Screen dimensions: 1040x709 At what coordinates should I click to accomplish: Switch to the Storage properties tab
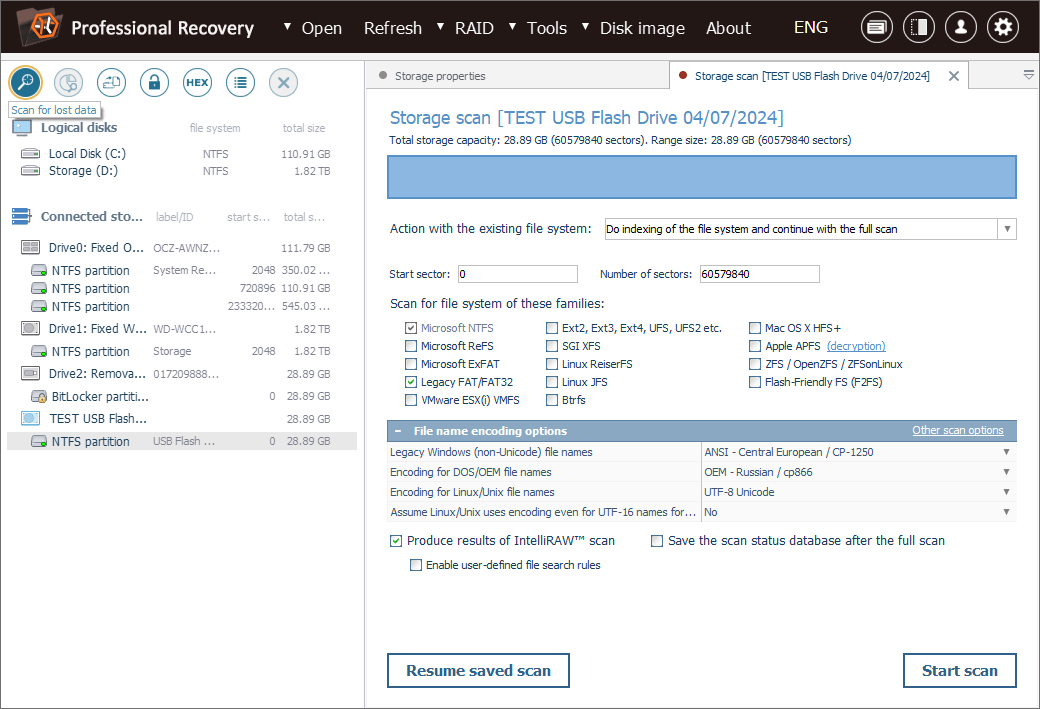(x=440, y=76)
